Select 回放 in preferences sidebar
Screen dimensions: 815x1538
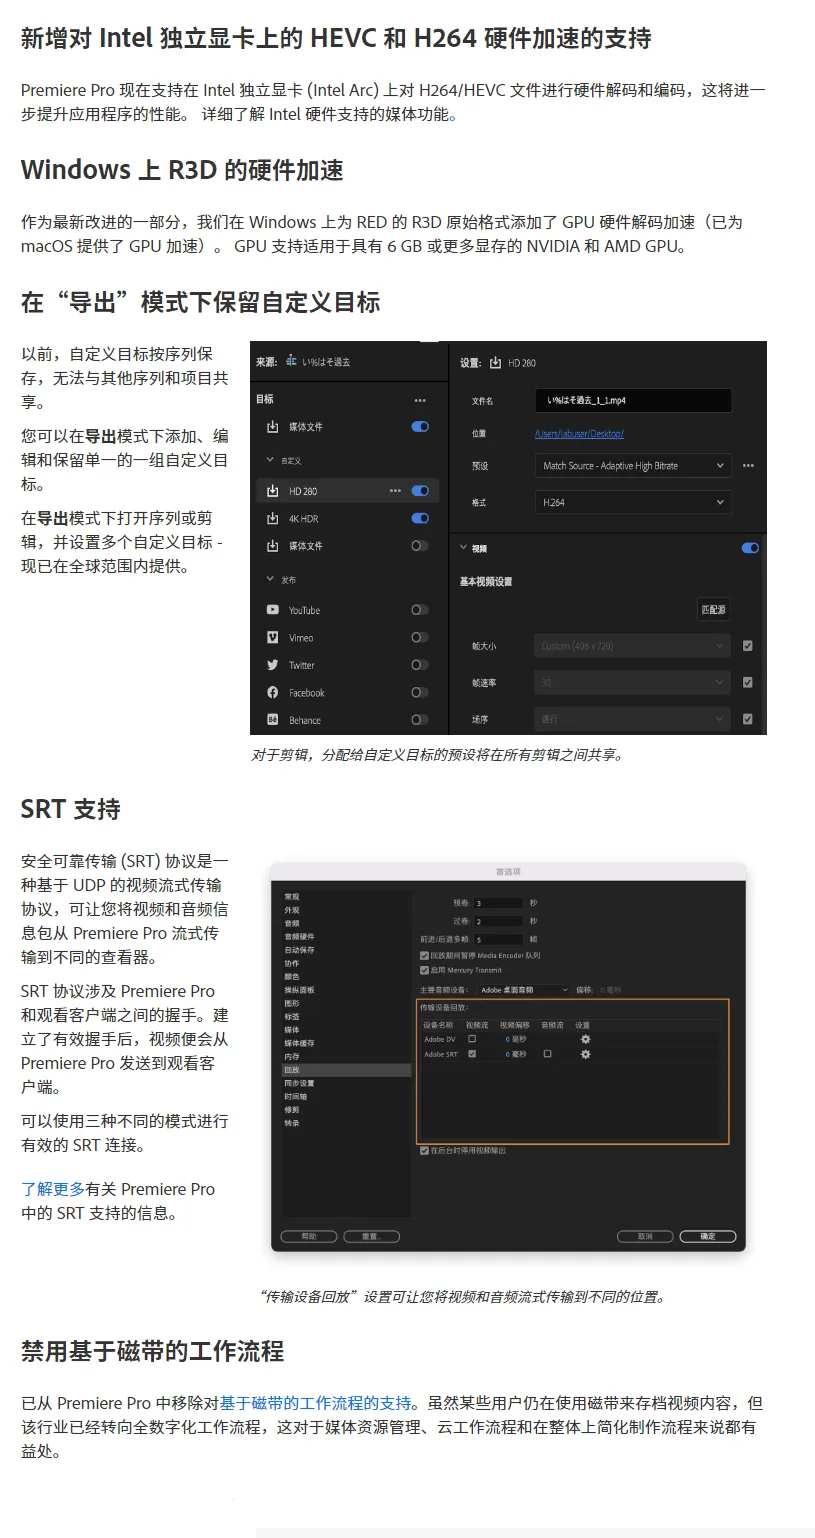(x=346, y=1070)
